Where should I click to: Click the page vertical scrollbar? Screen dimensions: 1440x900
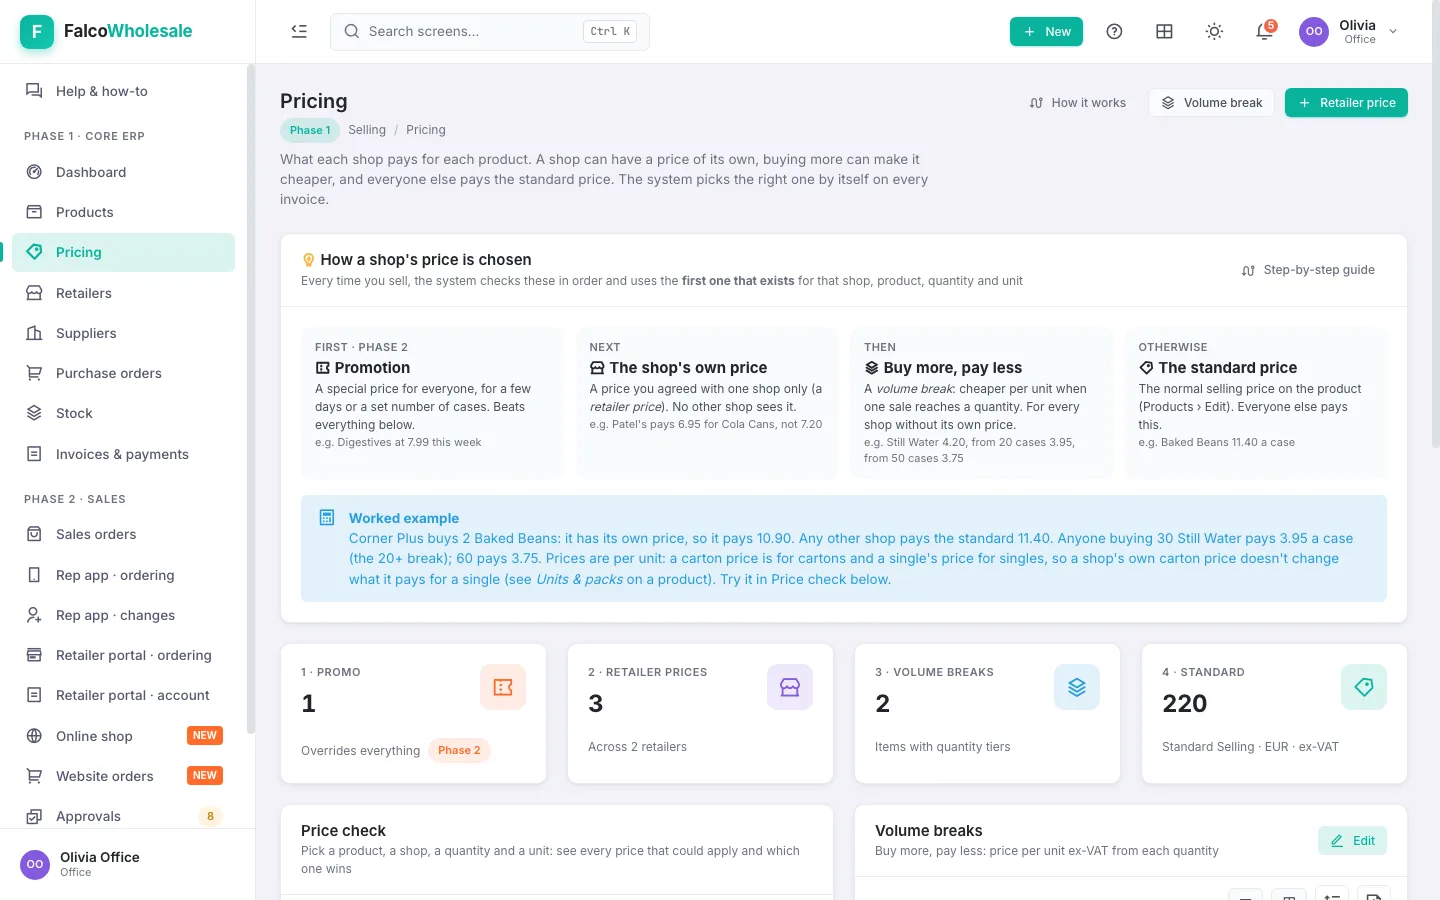(x=1435, y=225)
